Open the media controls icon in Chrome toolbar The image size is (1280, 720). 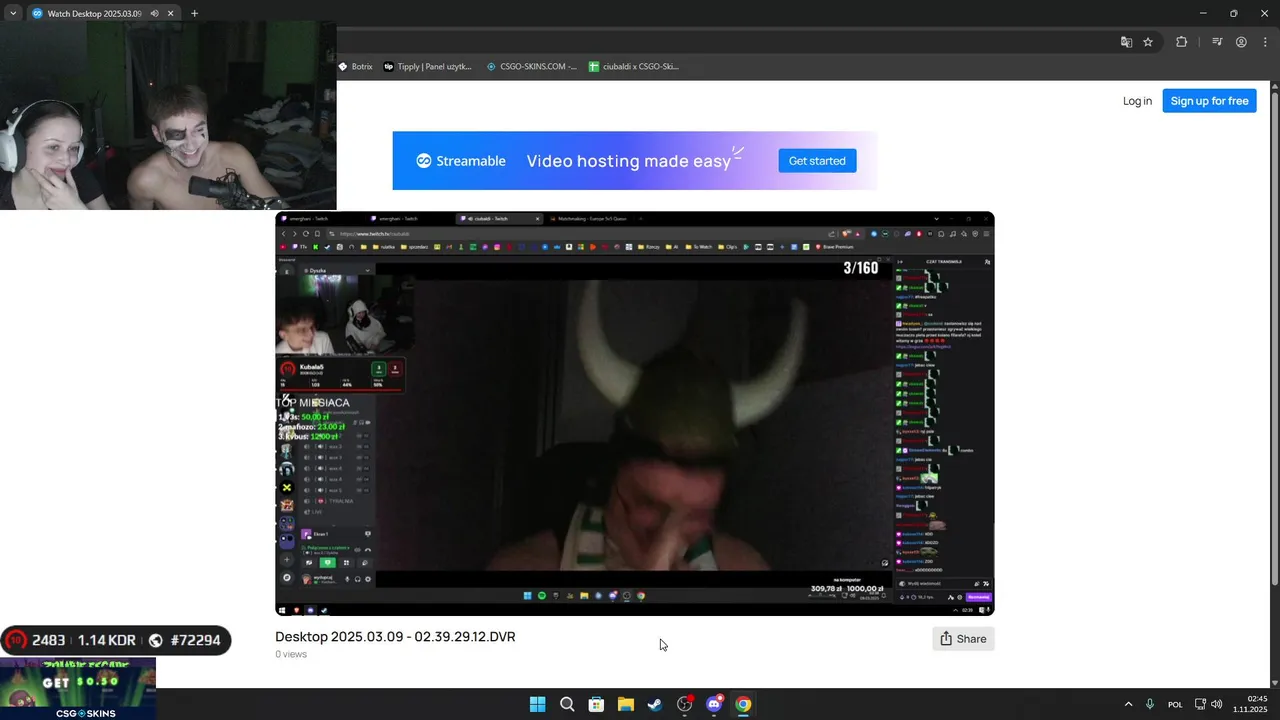point(1217,42)
